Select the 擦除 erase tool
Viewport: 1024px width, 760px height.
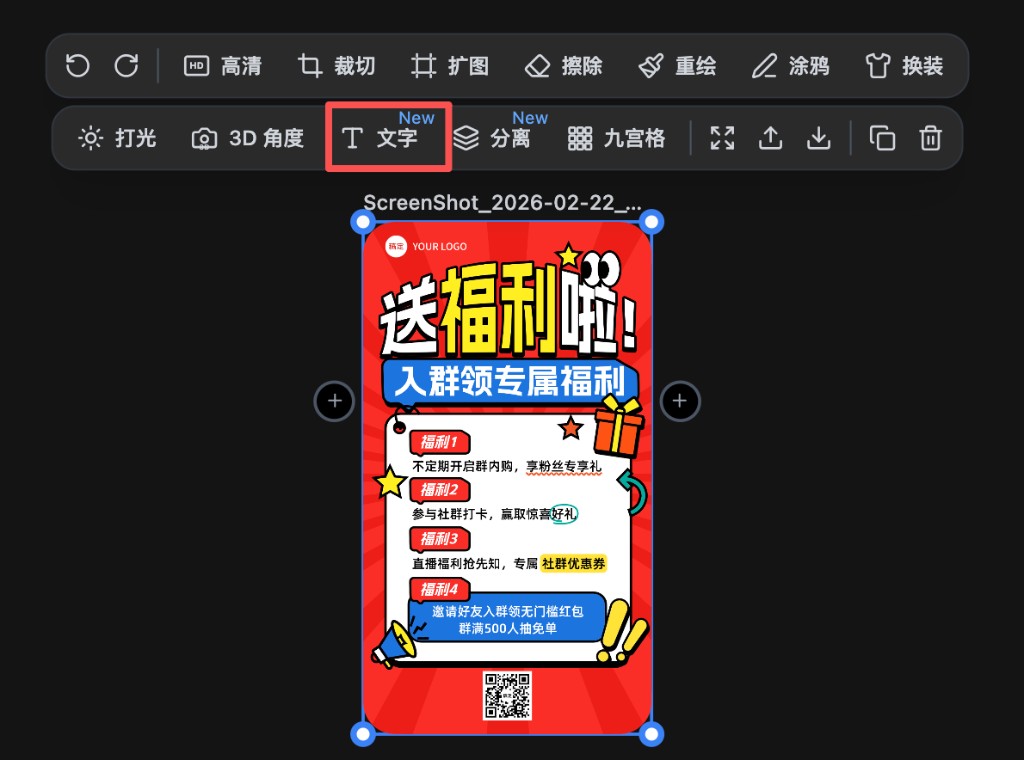point(564,65)
